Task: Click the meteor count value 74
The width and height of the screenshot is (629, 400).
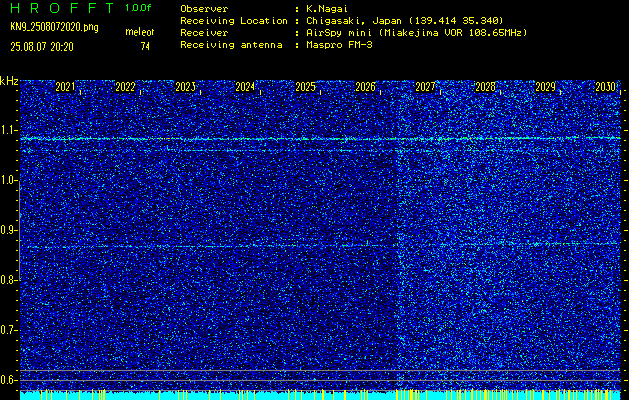Action: pyautogui.click(x=145, y=47)
